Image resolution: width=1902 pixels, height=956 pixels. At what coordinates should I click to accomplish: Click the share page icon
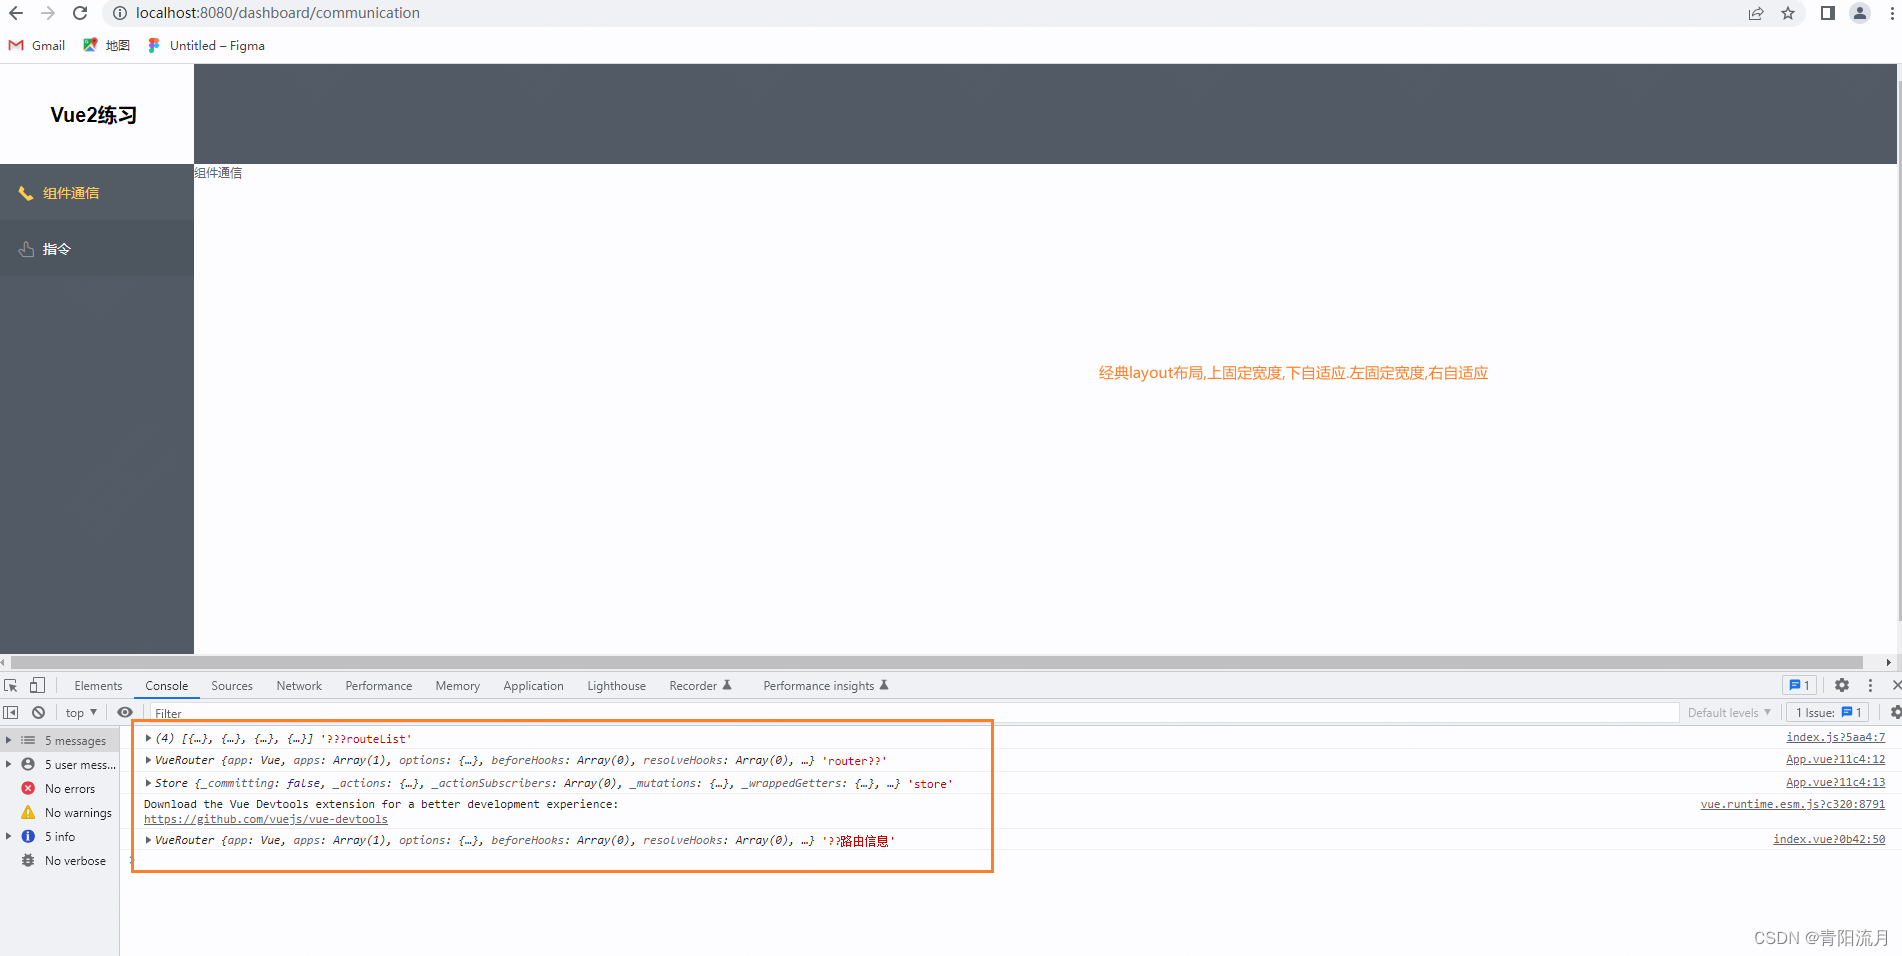1756,13
